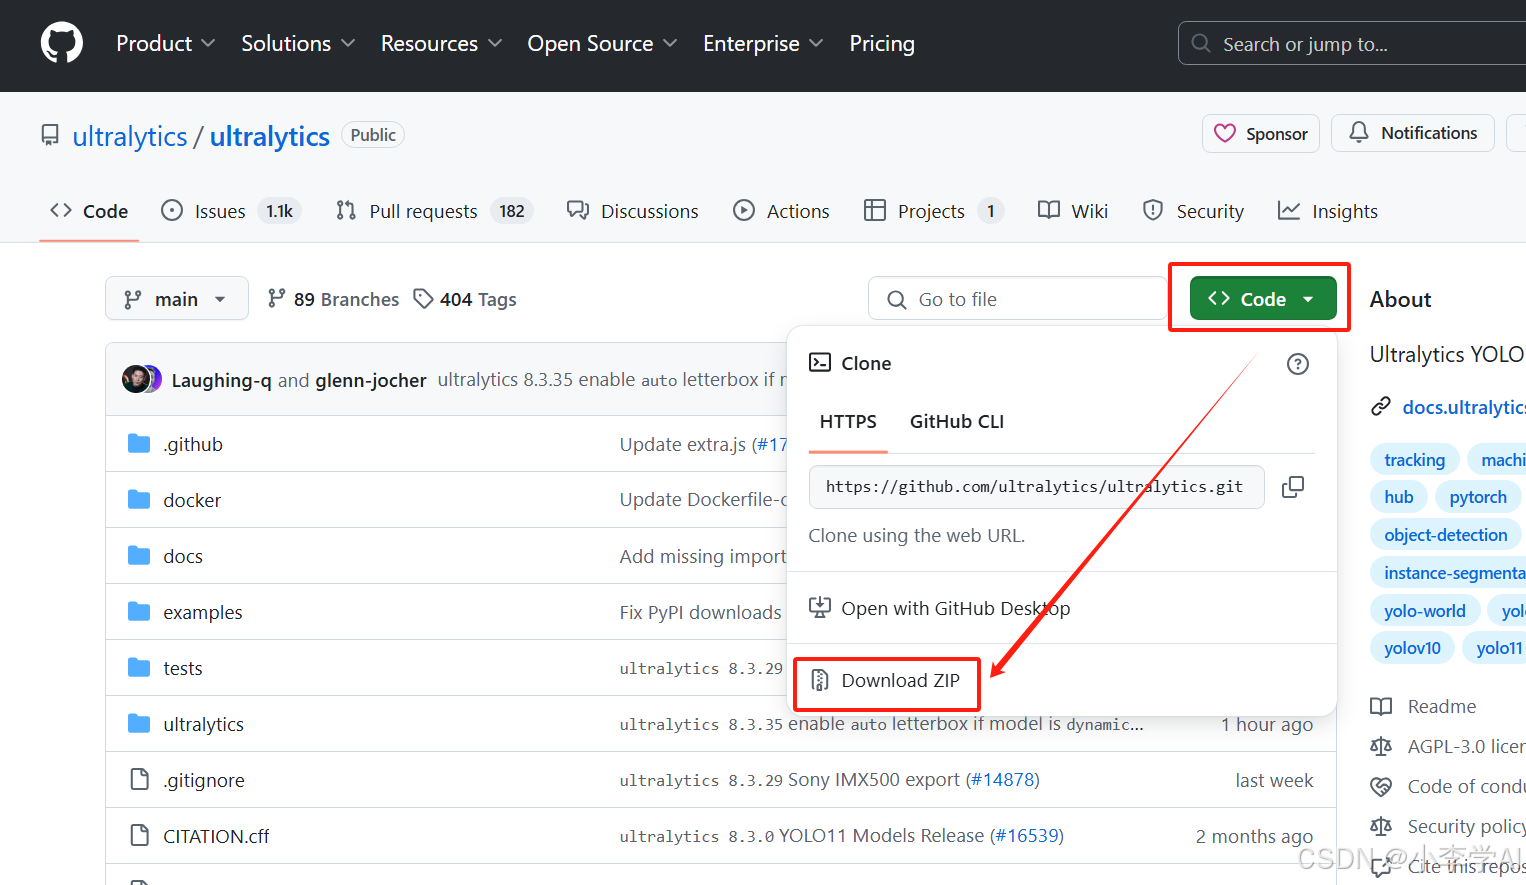Select the CITATION.cff file icon
This screenshot has width=1526, height=885.
(140, 836)
